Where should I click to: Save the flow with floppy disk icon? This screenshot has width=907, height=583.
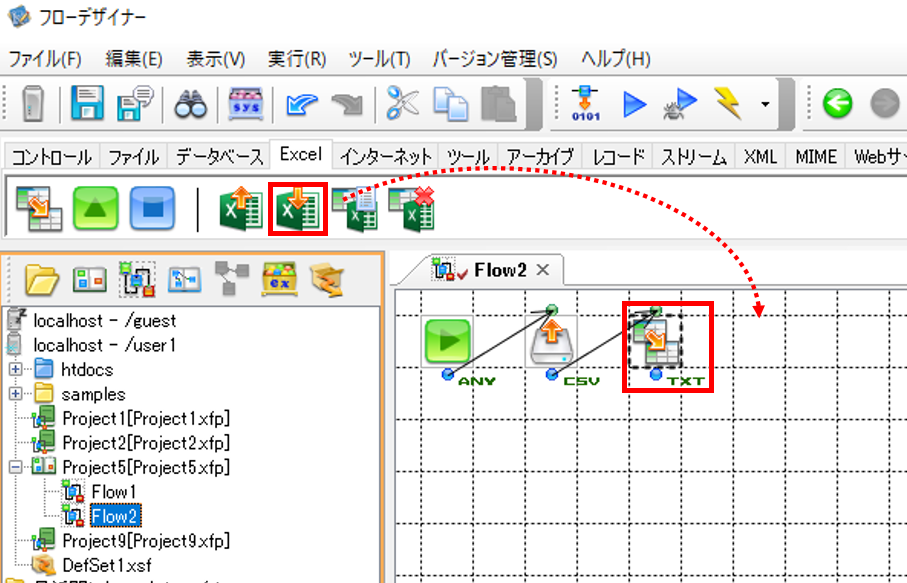(87, 103)
